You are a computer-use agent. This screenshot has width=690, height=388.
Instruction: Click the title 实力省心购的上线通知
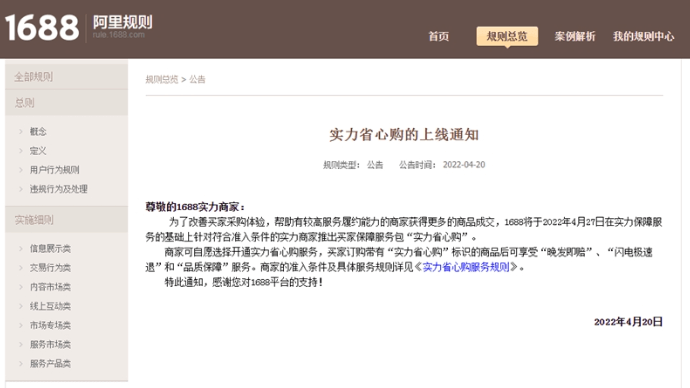tap(404, 135)
